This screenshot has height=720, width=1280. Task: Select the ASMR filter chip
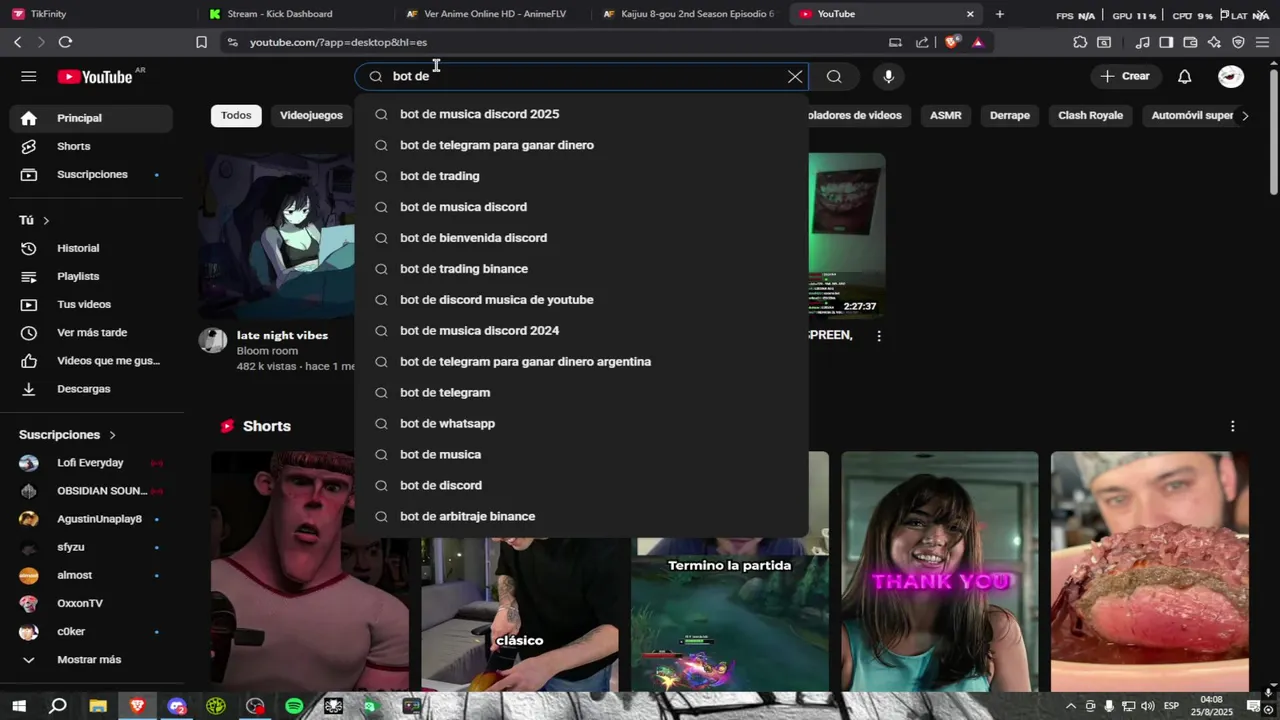click(x=945, y=115)
